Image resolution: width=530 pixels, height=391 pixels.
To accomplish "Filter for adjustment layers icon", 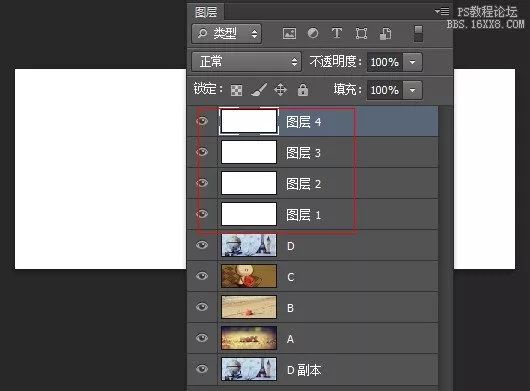I will pyautogui.click(x=313, y=33).
